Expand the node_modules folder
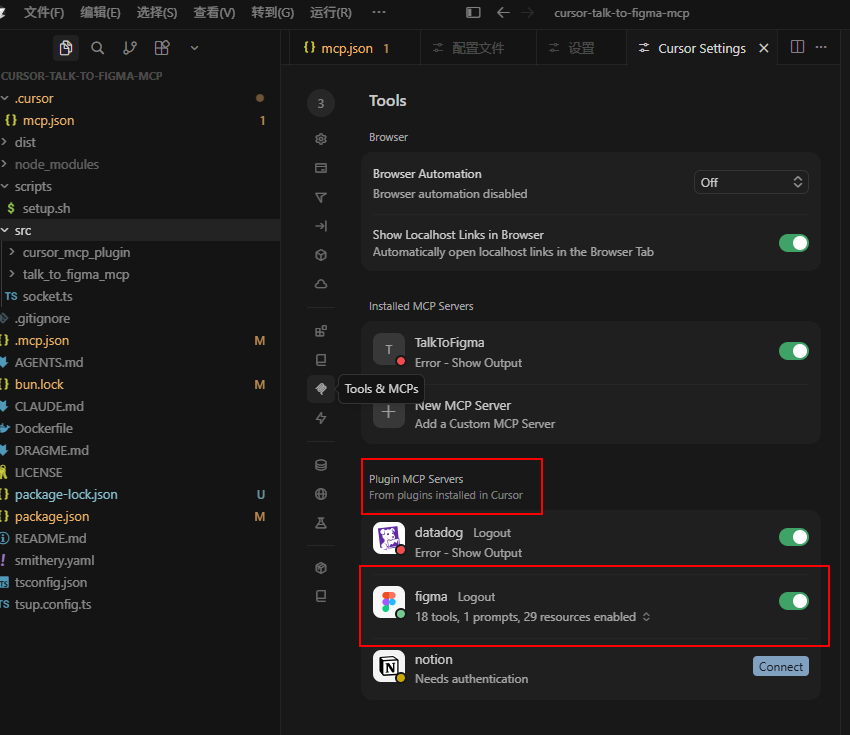Screen dimensions: 850x735 click(140, 164)
